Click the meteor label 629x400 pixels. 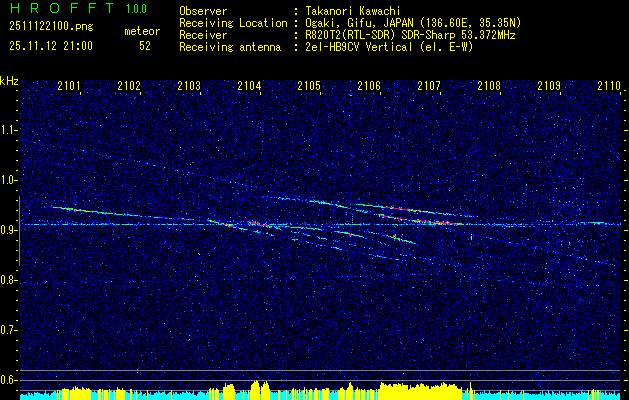point(142,31)
